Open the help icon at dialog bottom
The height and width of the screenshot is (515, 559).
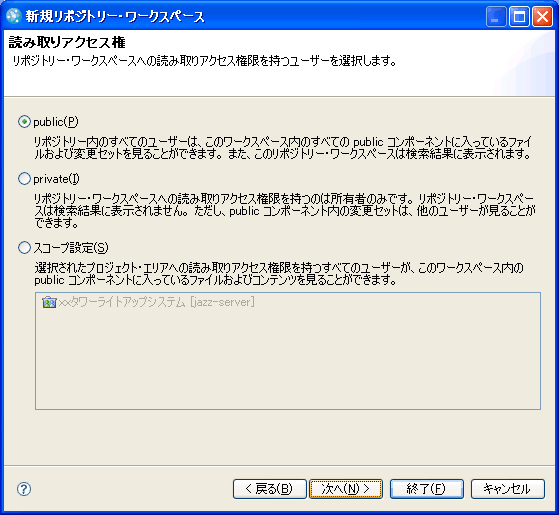[24, 489]
